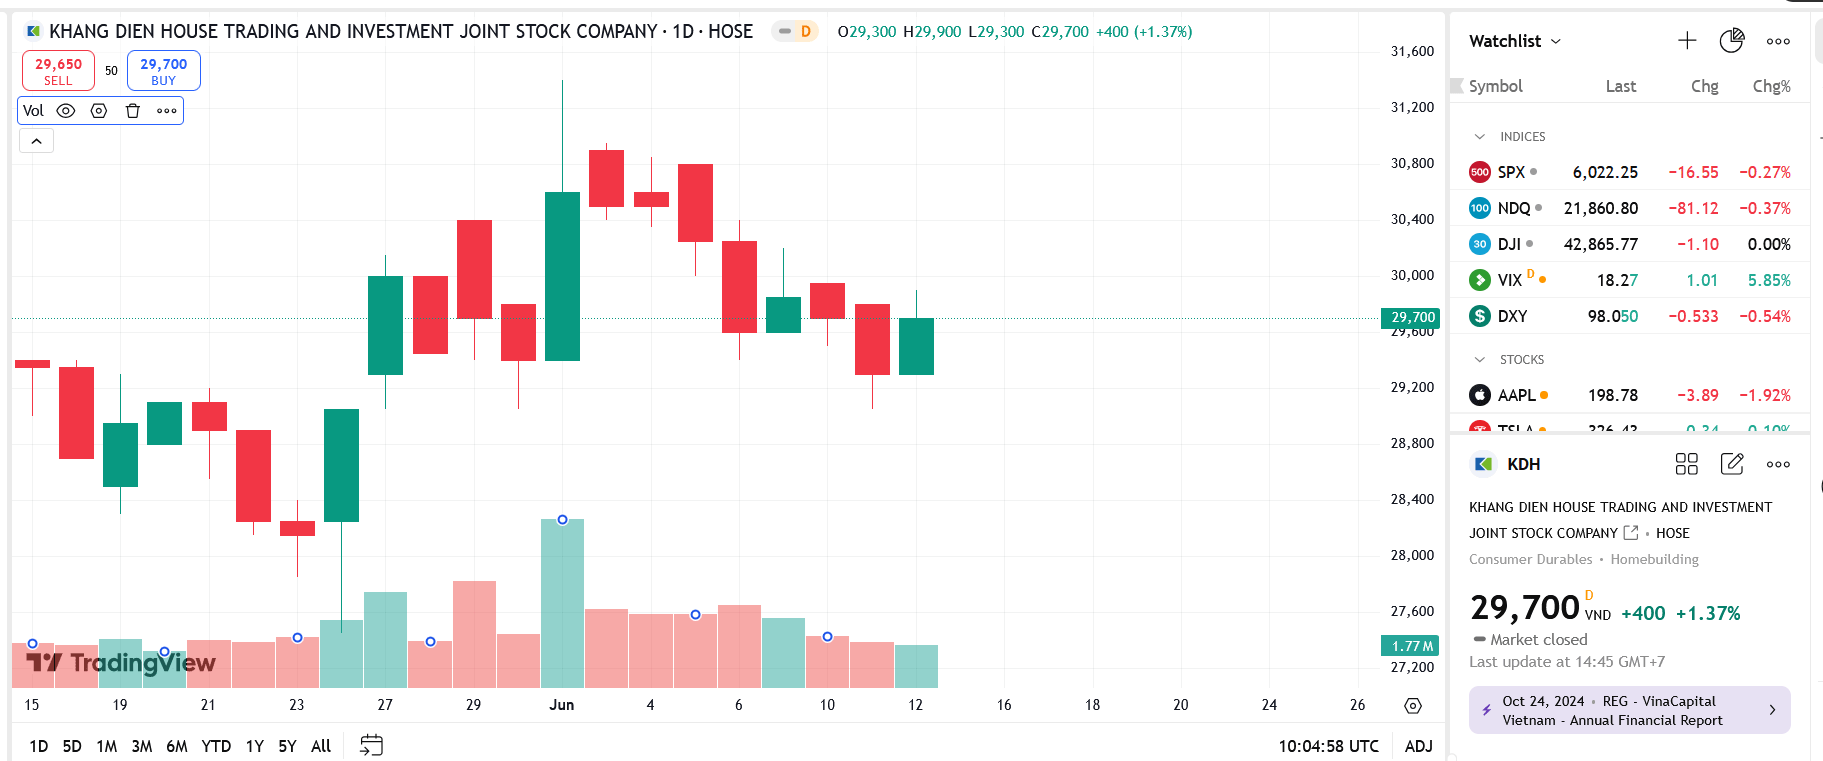Viewport: 1823px width, 761px height.
Task: Toggle the crosshair eye icon above date axis
Action: click(x=1412, y=706)
